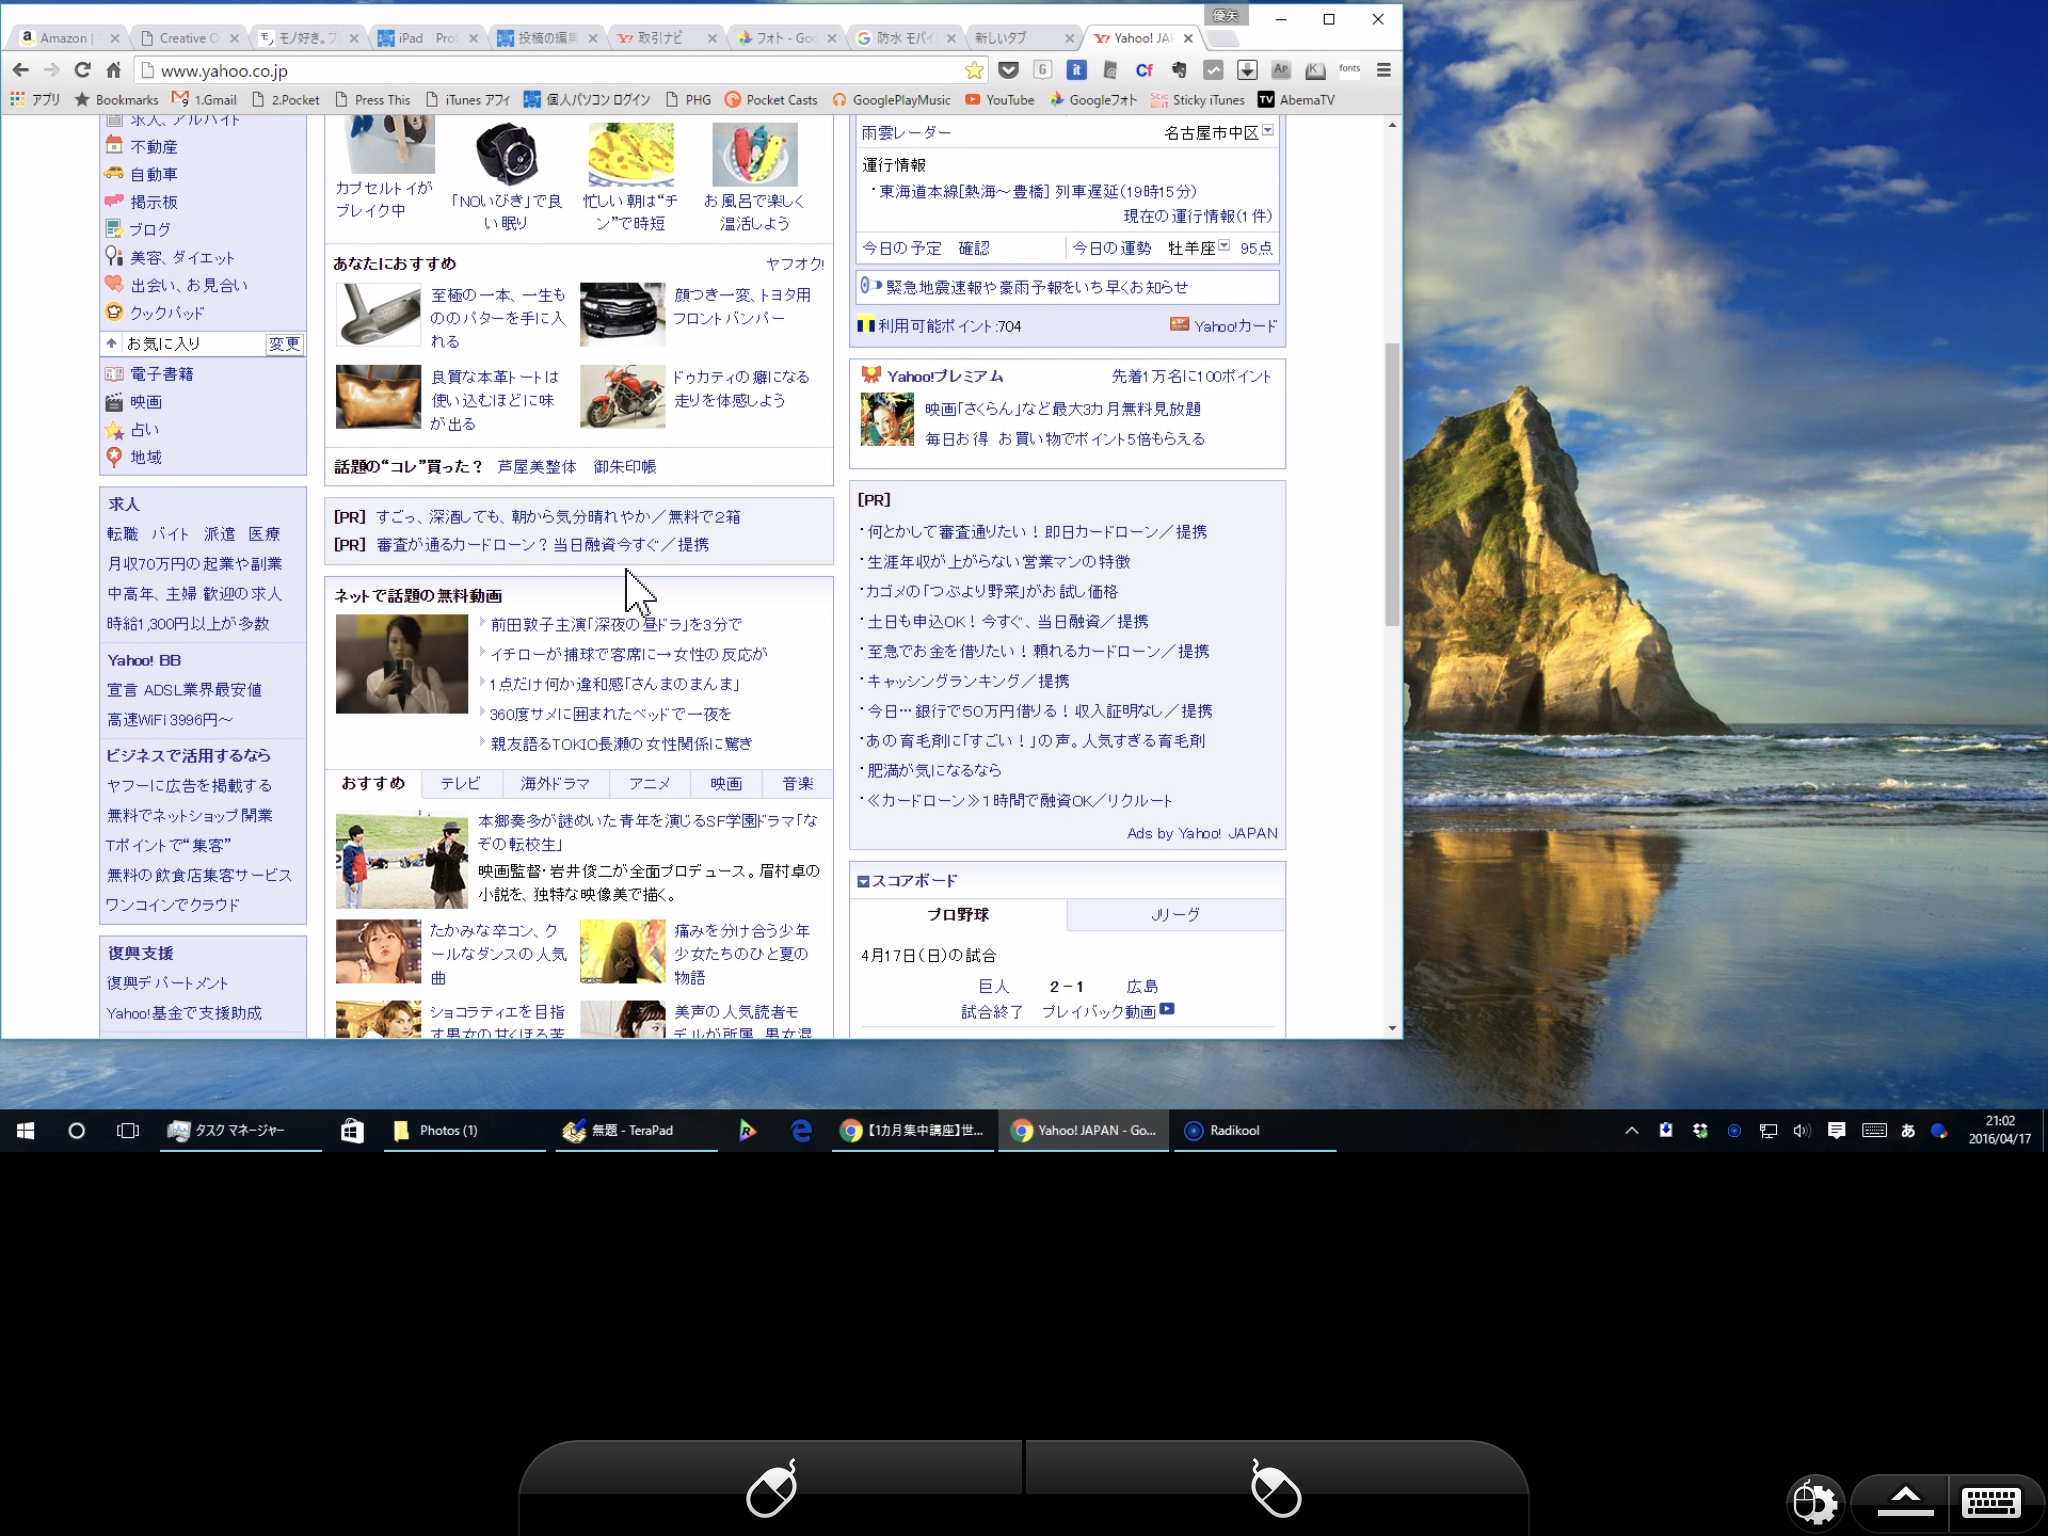This screenshot has width=2048, height=1536.
Task: Click the IME あ indicator in tray
Action: click(x=1907, y=1131)
